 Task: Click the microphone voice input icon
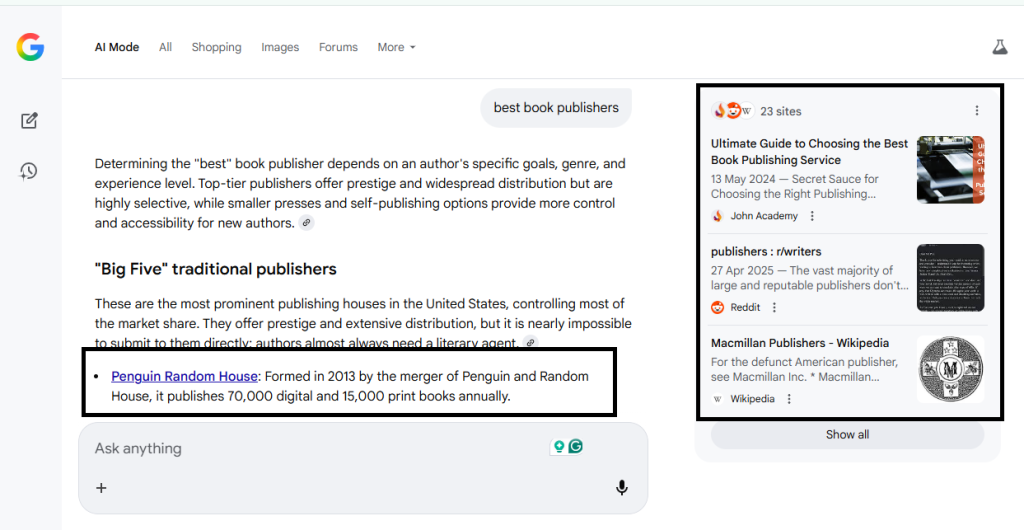[x=621, y=488]
